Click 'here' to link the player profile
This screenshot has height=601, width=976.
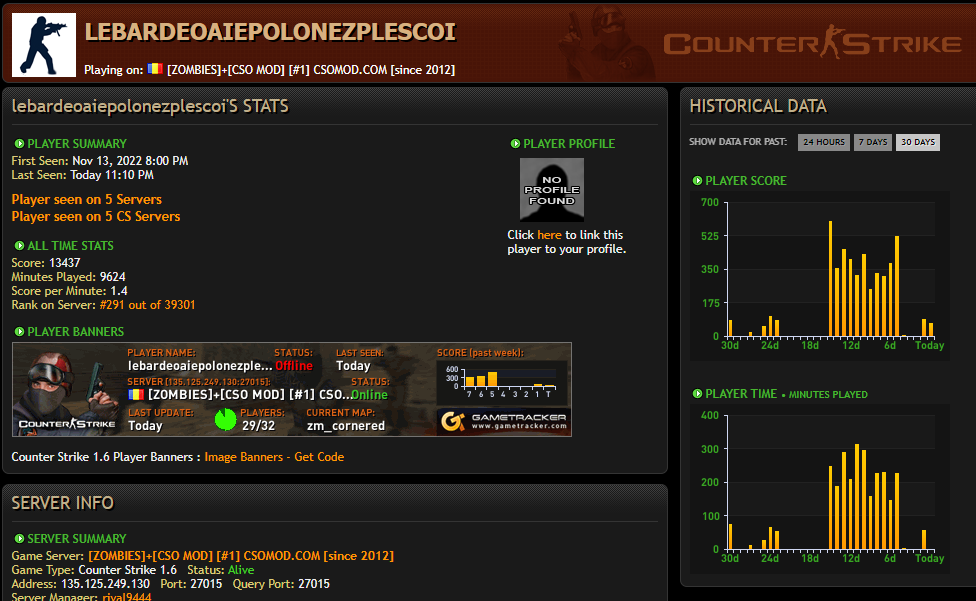(549, 235)
